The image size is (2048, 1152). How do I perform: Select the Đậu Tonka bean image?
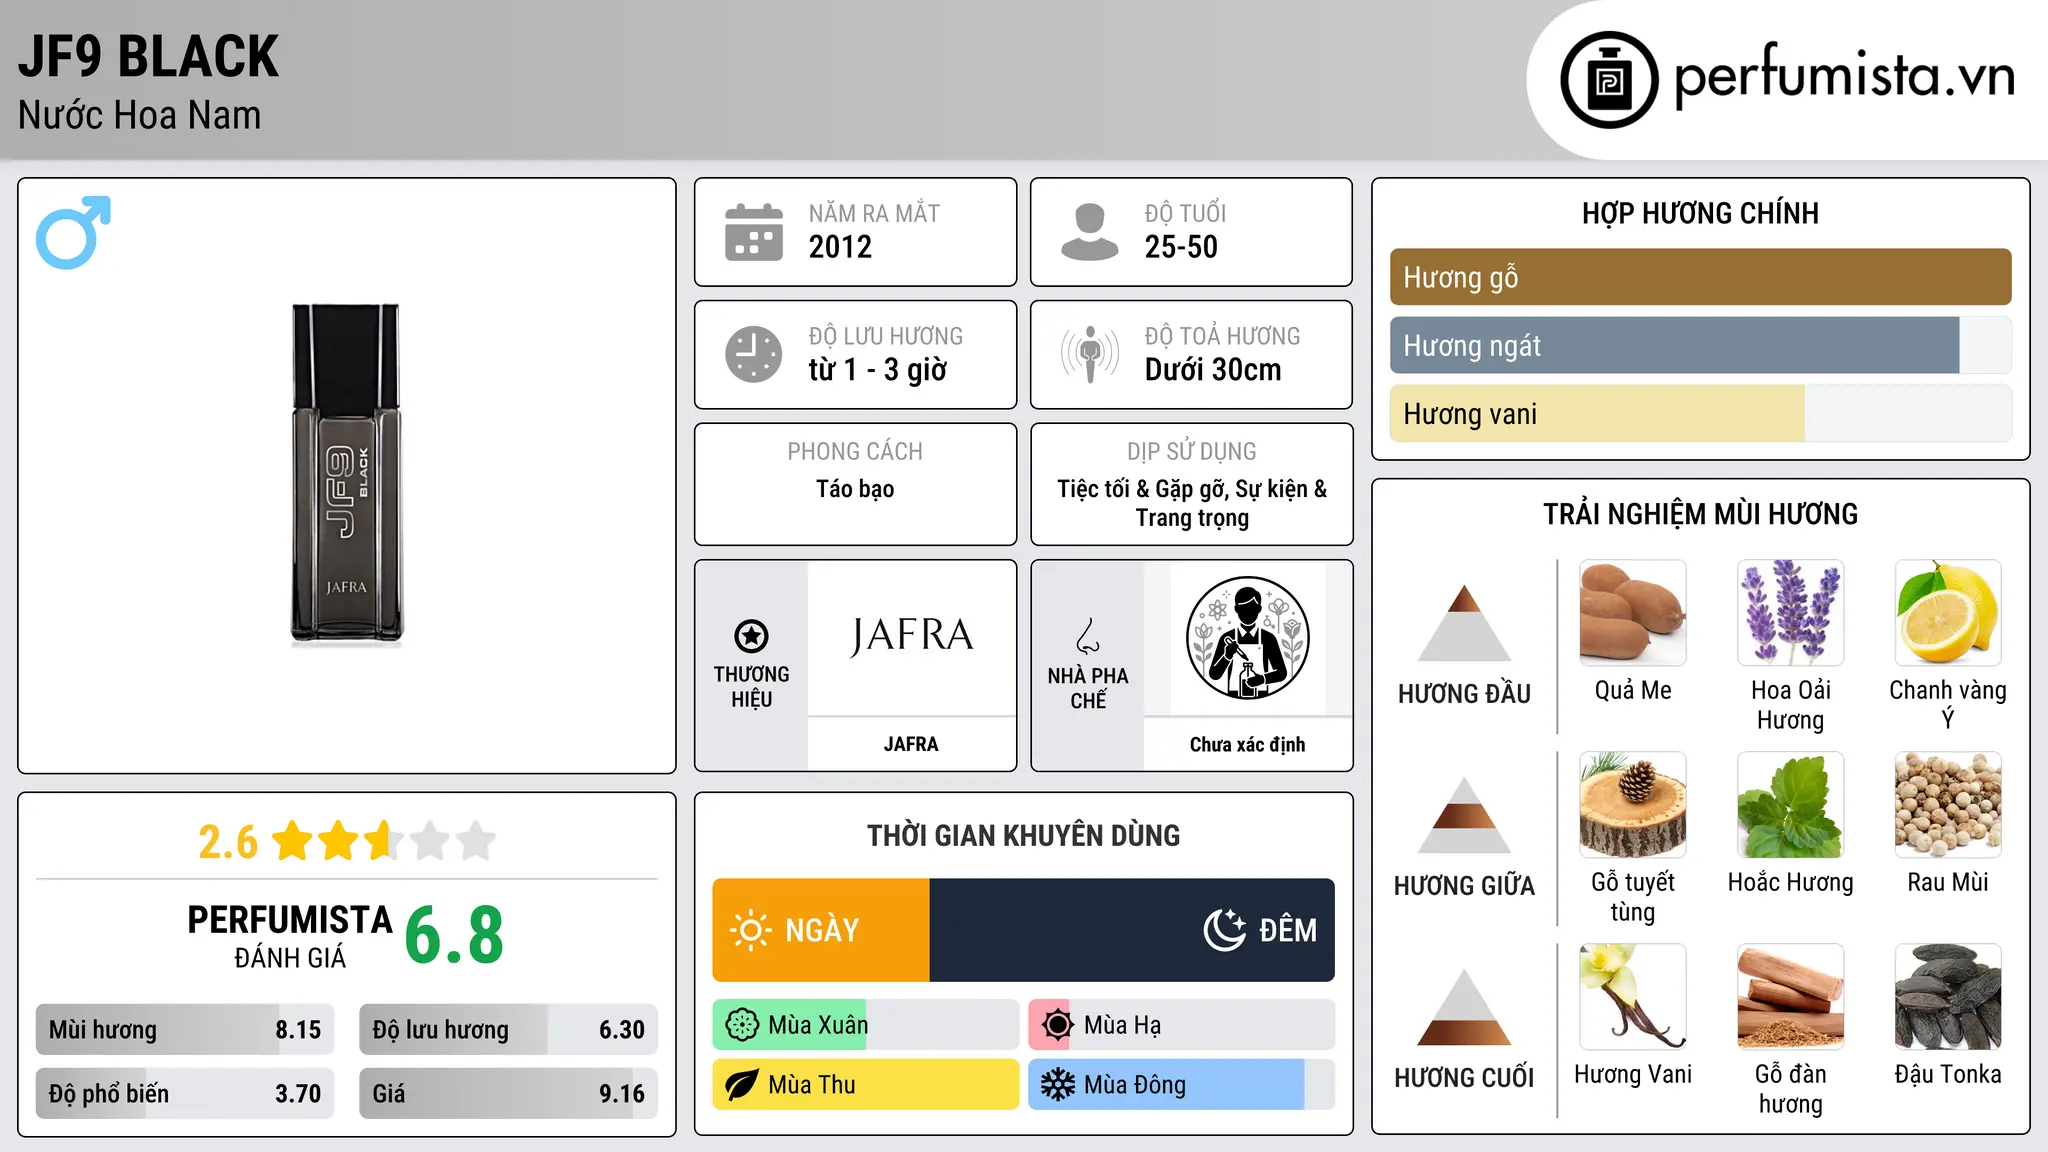(1948, 997)
